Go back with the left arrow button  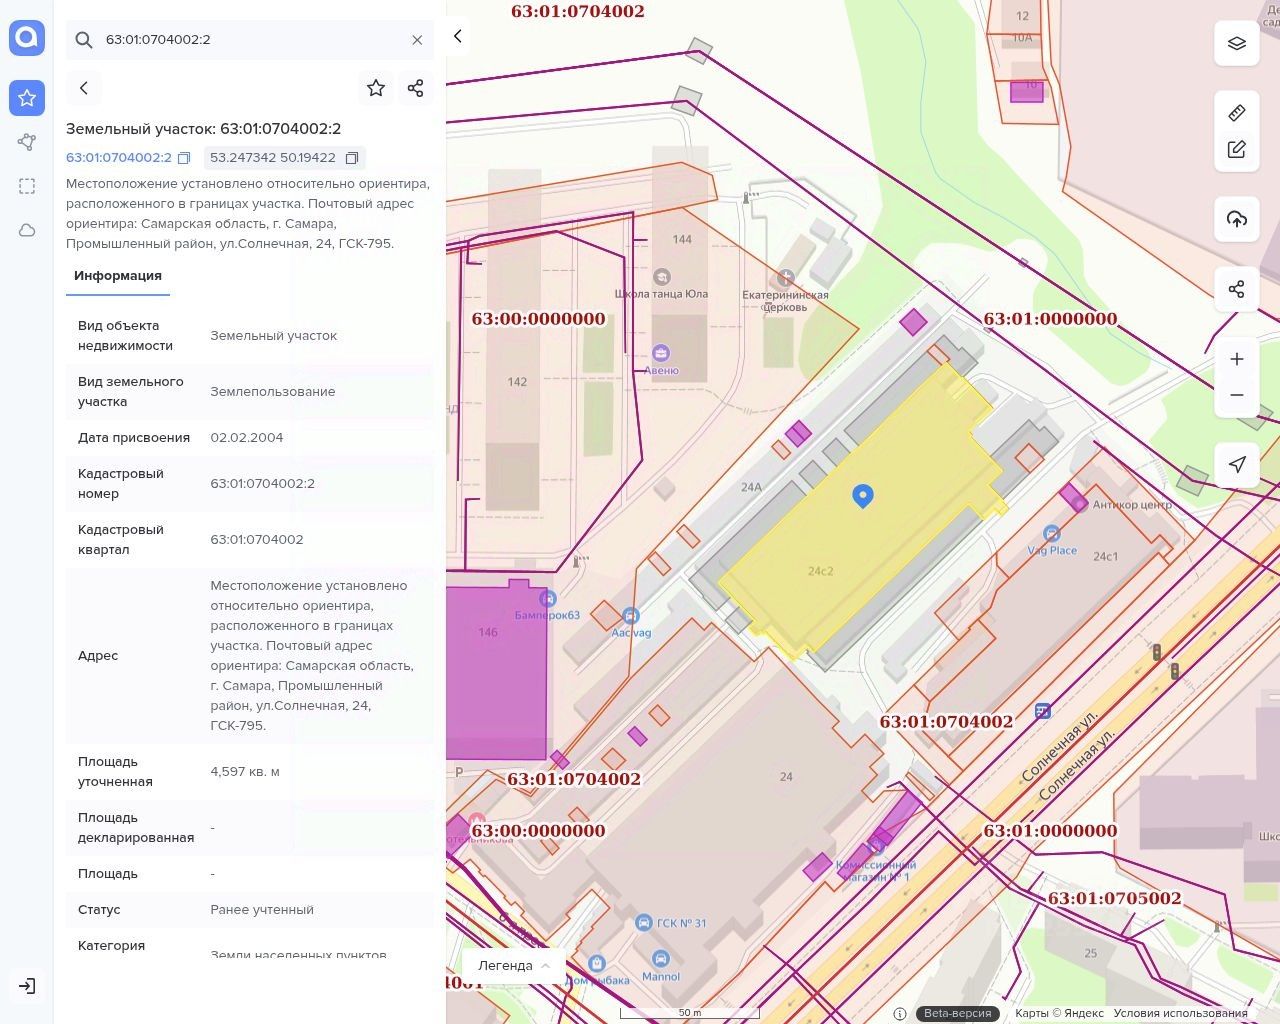tap(84, 88)
